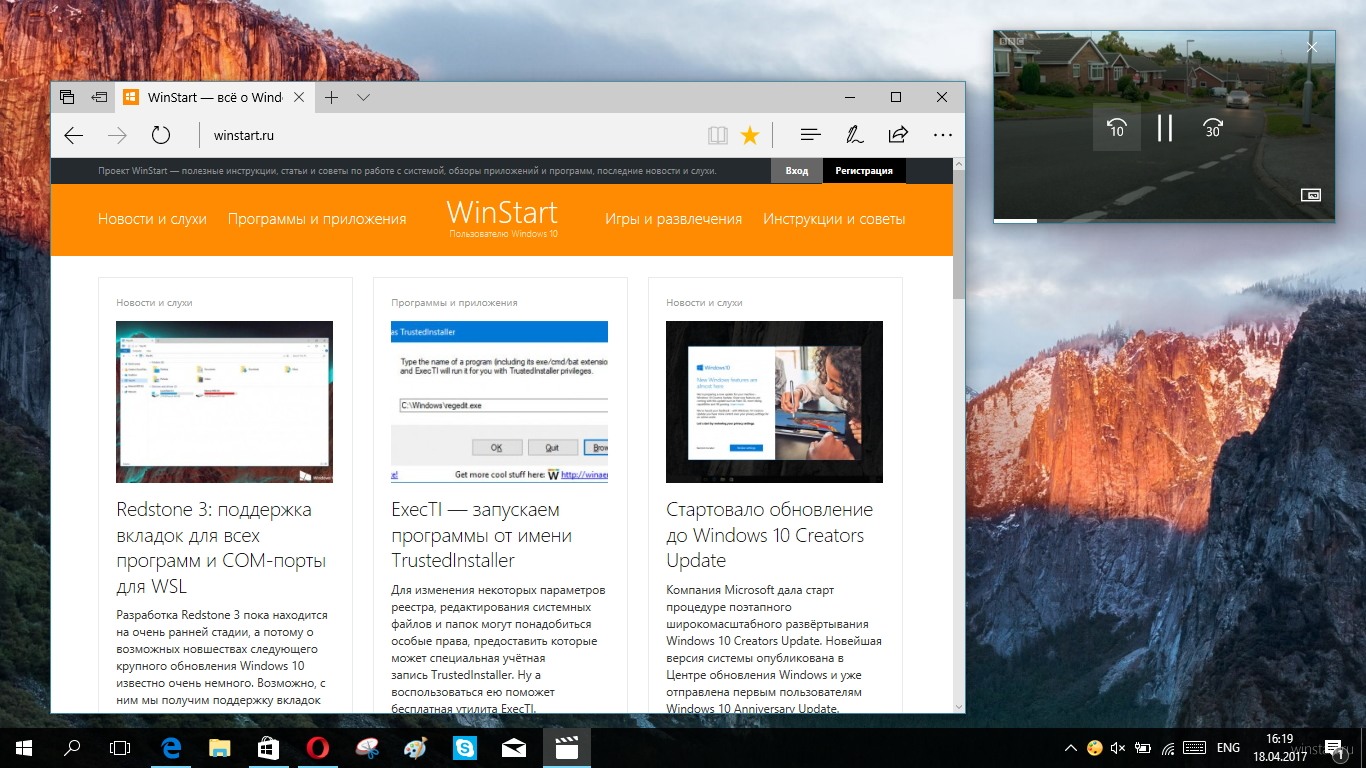
Task: Open Task View
Action: click(x=120, y=747)
